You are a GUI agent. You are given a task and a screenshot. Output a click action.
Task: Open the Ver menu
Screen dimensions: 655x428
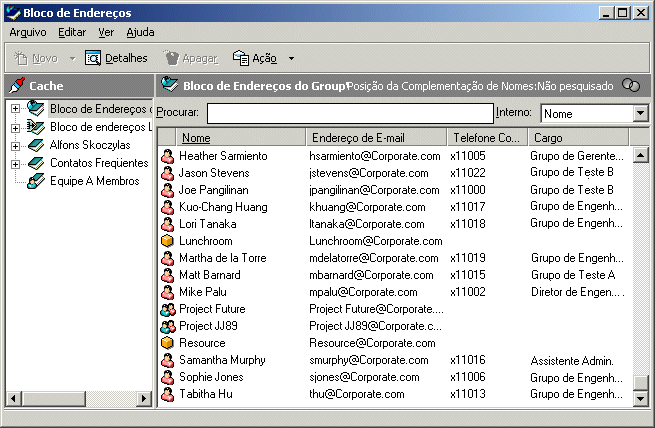point(106,32)
